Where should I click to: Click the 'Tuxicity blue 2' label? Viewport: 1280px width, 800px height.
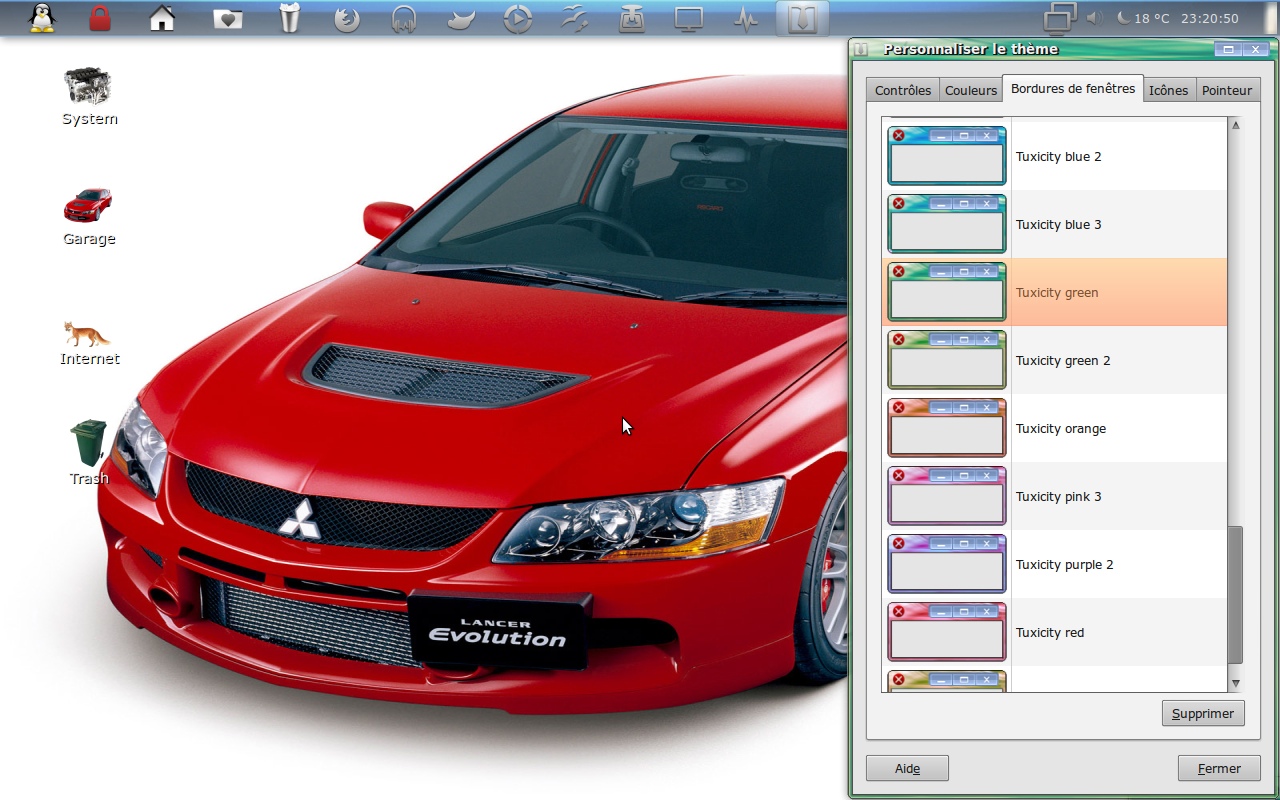tap(1058, 157)
